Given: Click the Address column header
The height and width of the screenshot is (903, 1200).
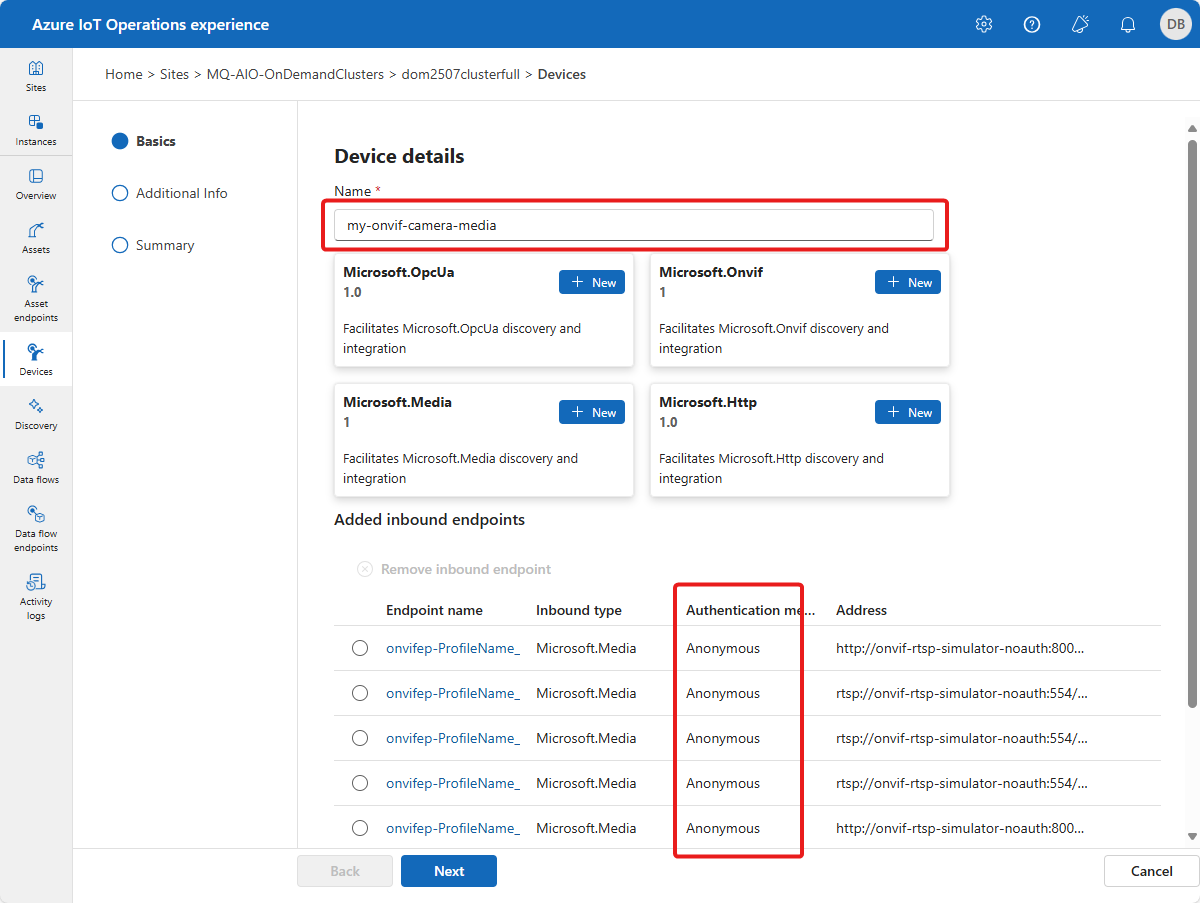Looking at the screenshot, I should (x=861, y=610).
